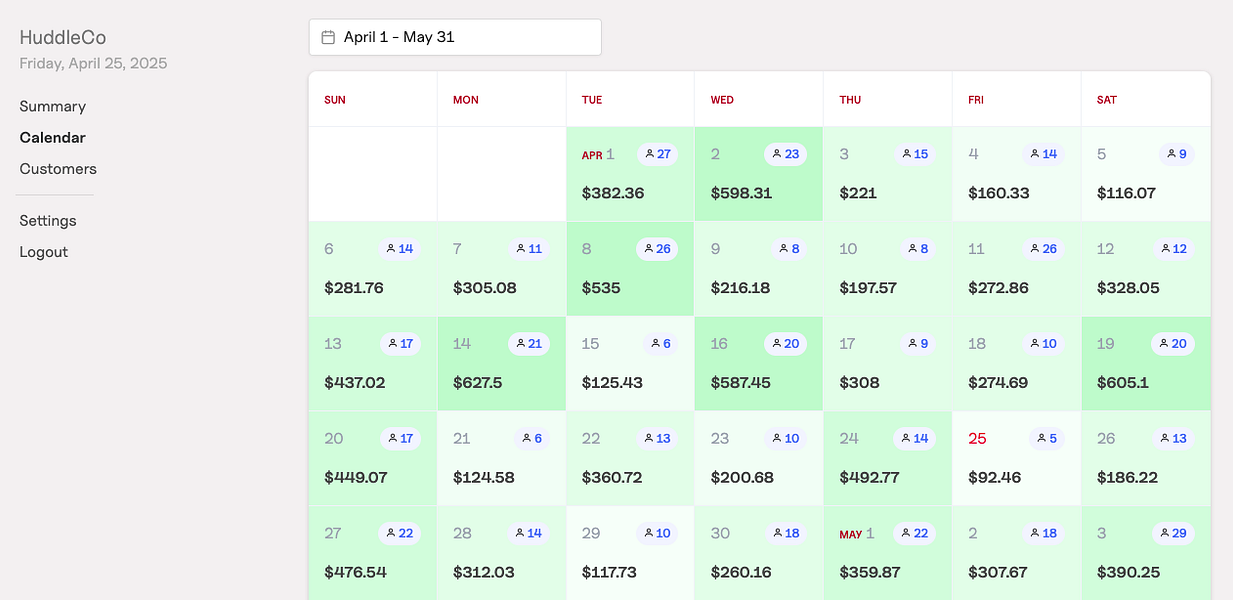Select today's cell, April 25
Screen dimensions: 1233x600
1016,464
